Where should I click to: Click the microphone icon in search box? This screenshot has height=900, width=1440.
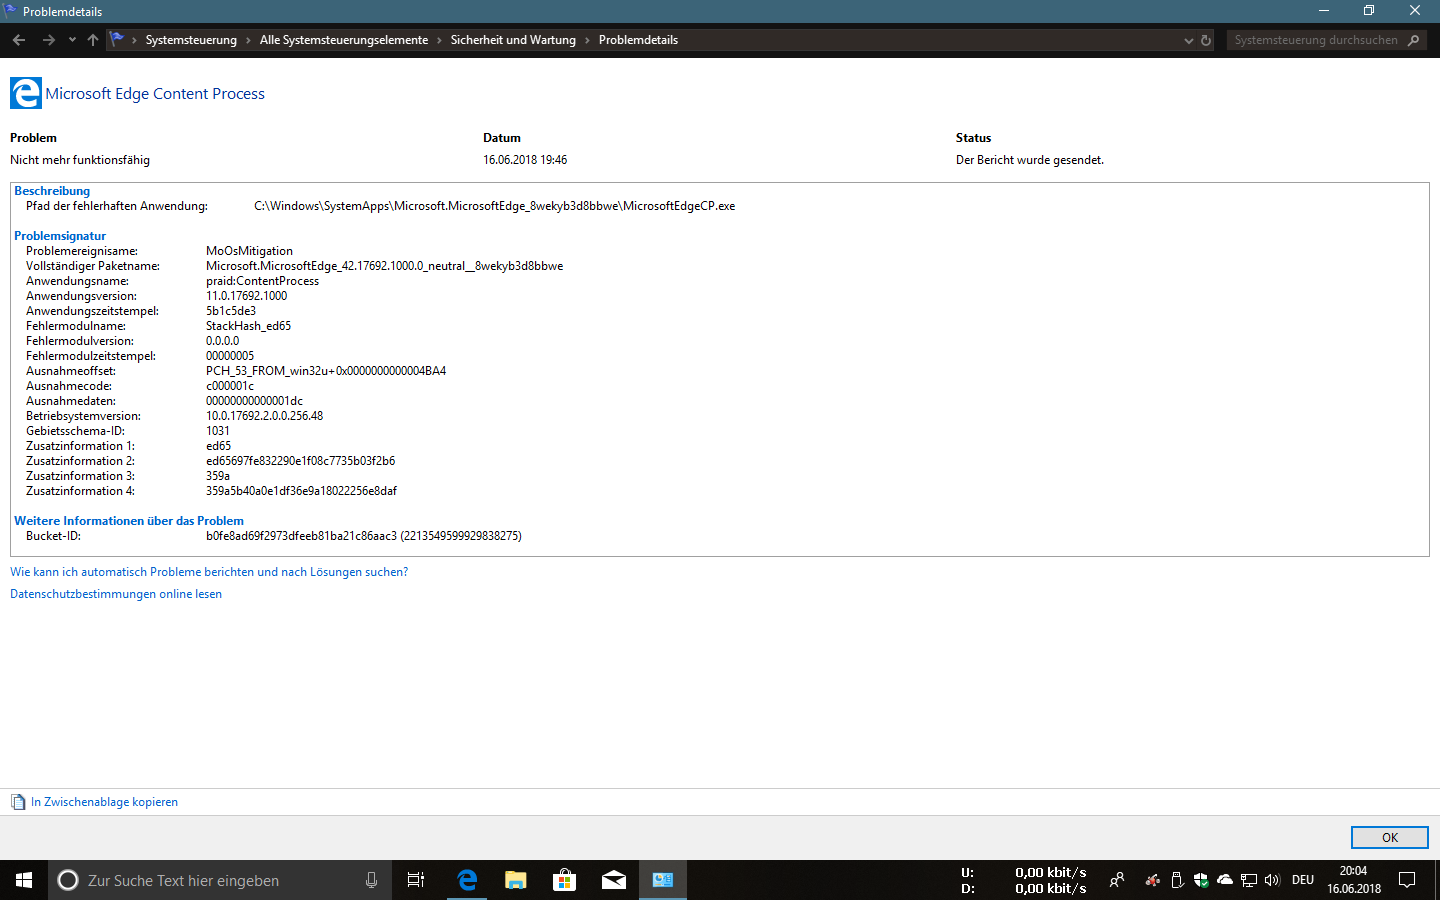pos(371,880)
